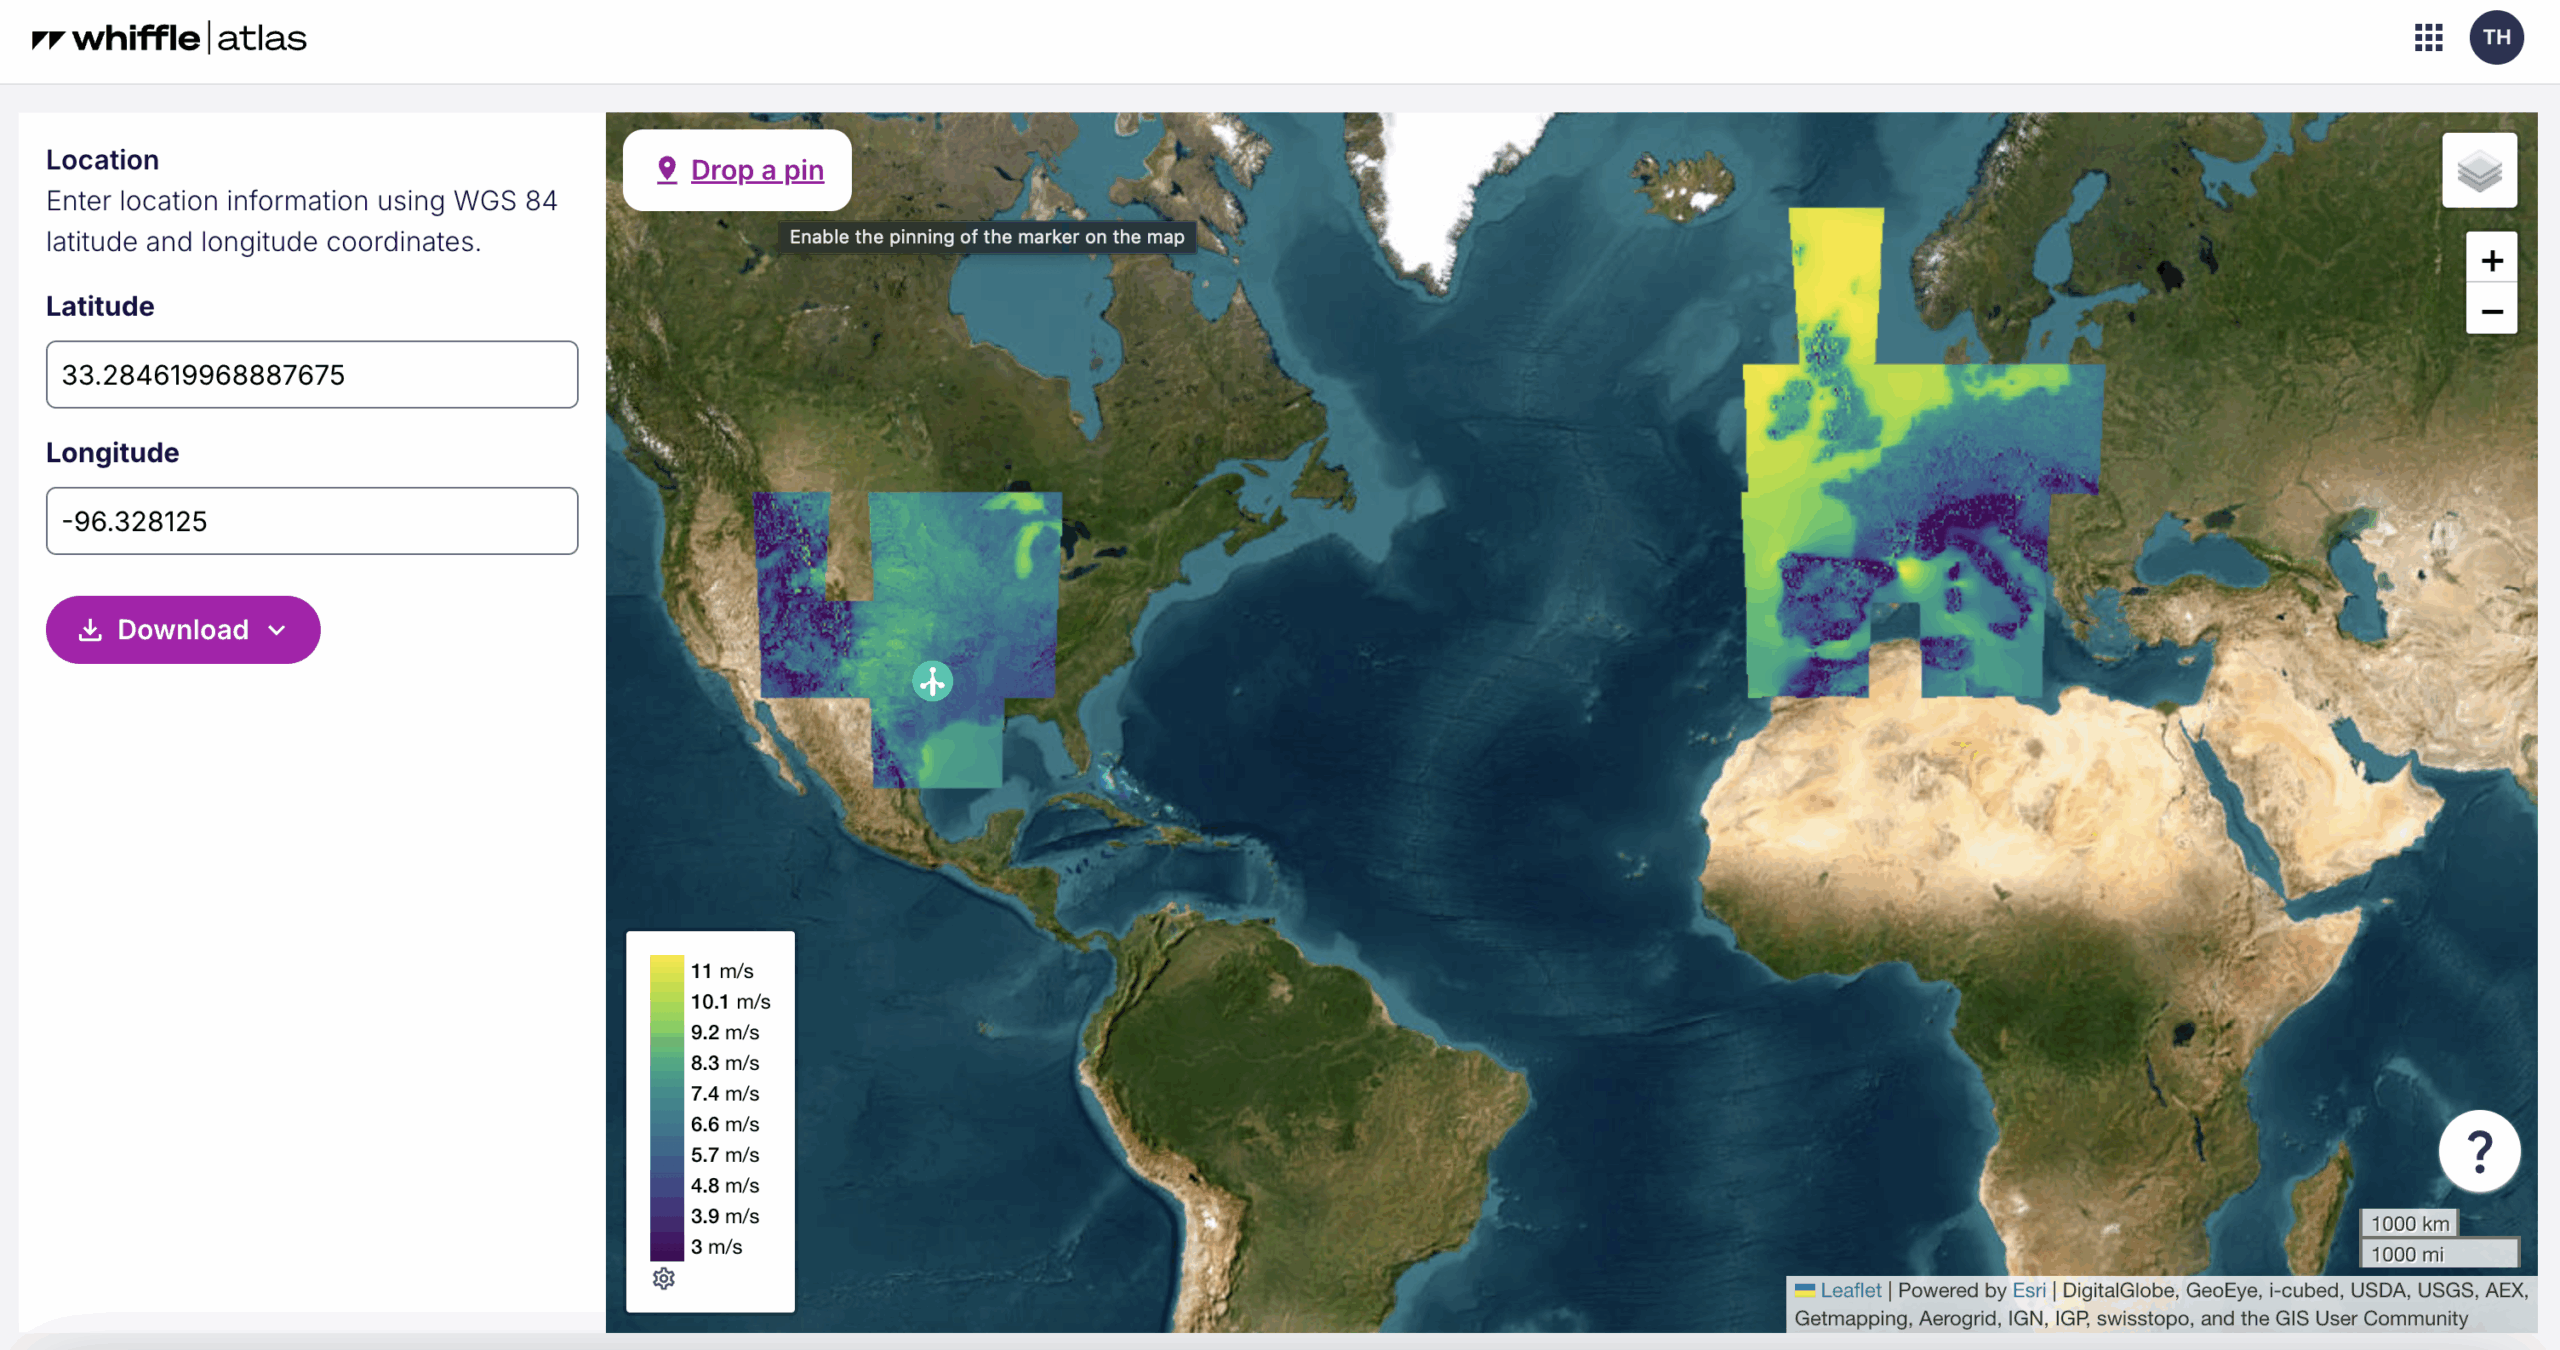This screenshot has width=2560, height=1350.
Task: Click the Whiffle atlas logo
Action: click(169, 38)
